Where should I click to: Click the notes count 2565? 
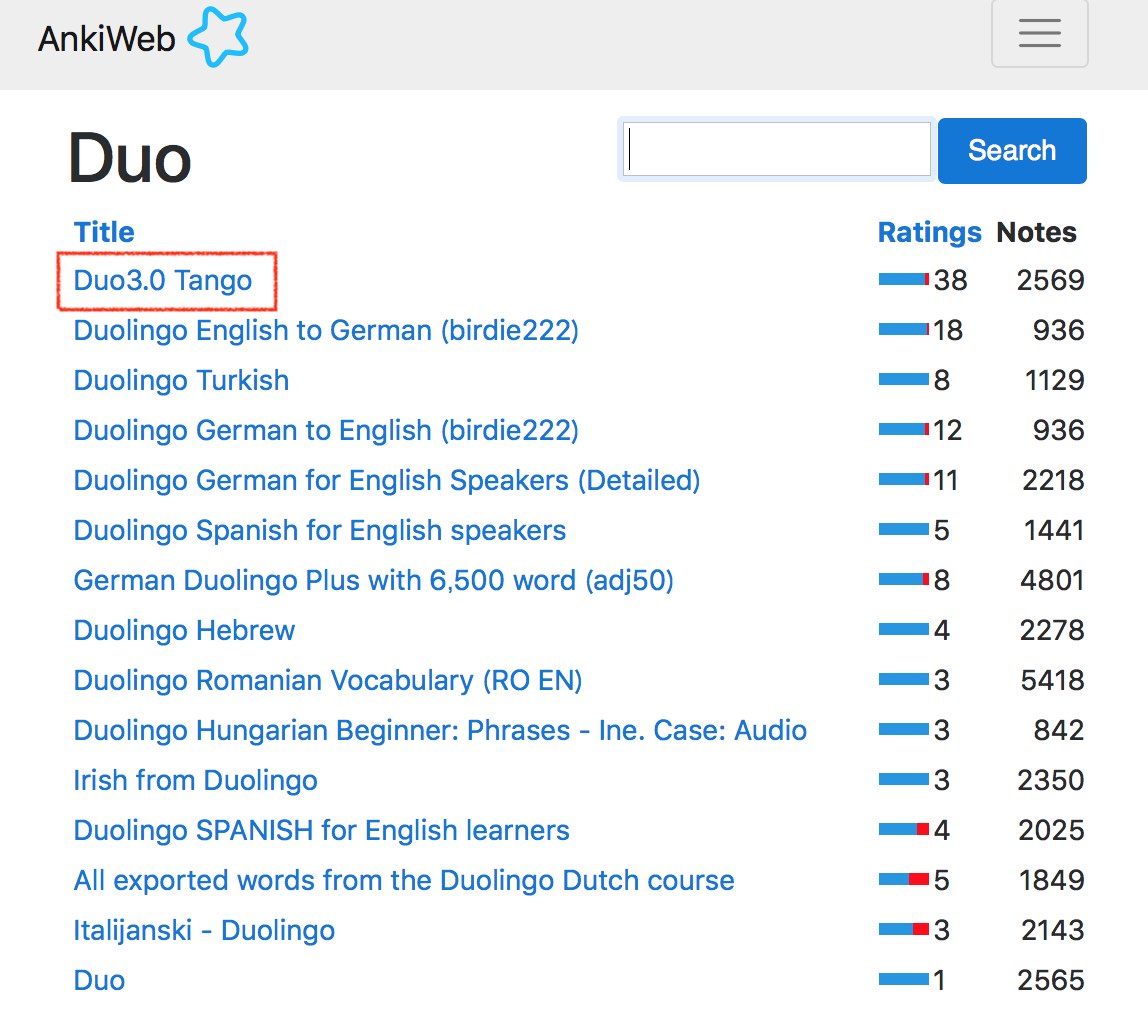(1051, 981)
